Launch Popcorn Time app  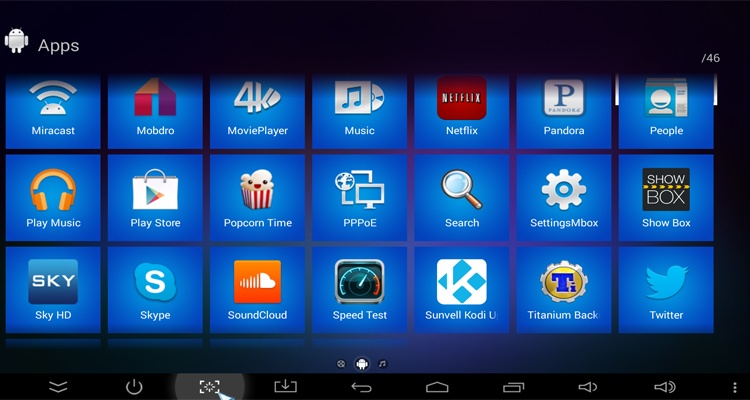pyautogui.click(x=257, y=198)
